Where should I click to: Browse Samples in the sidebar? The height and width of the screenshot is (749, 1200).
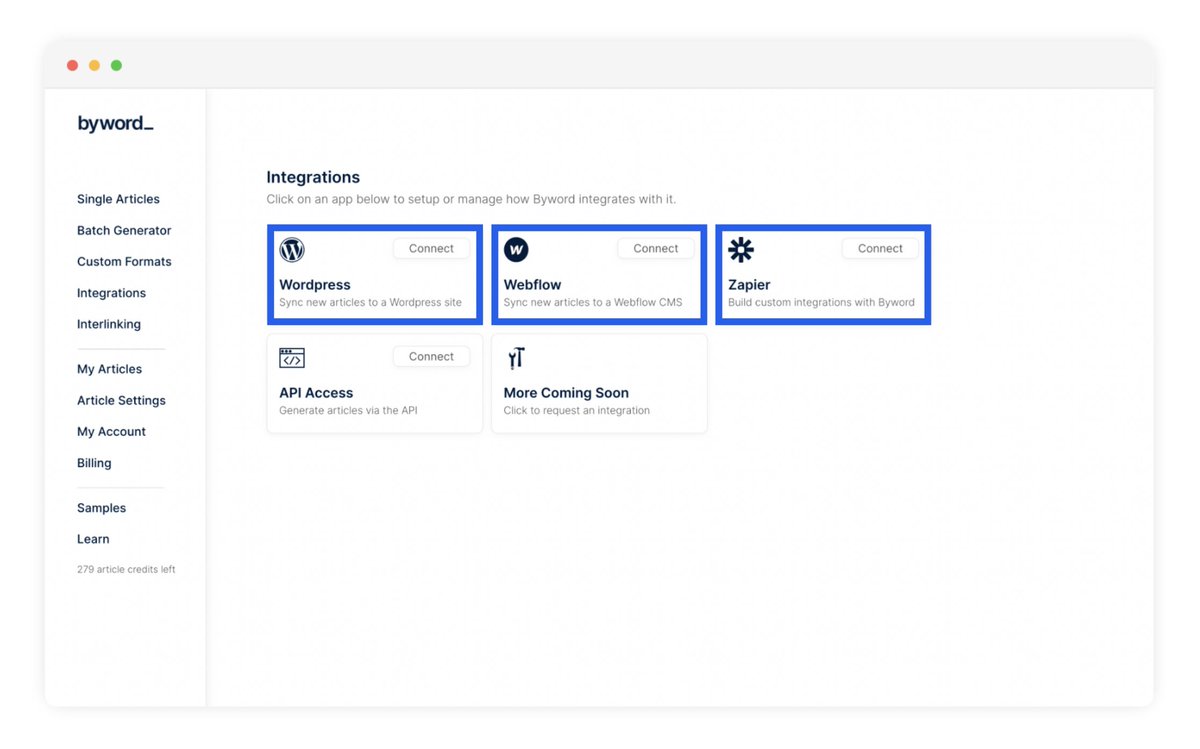click(x=101, y=508)
